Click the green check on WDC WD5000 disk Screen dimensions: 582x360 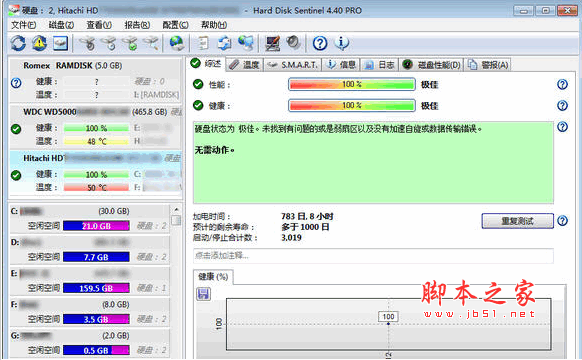(x=16, y=129)
